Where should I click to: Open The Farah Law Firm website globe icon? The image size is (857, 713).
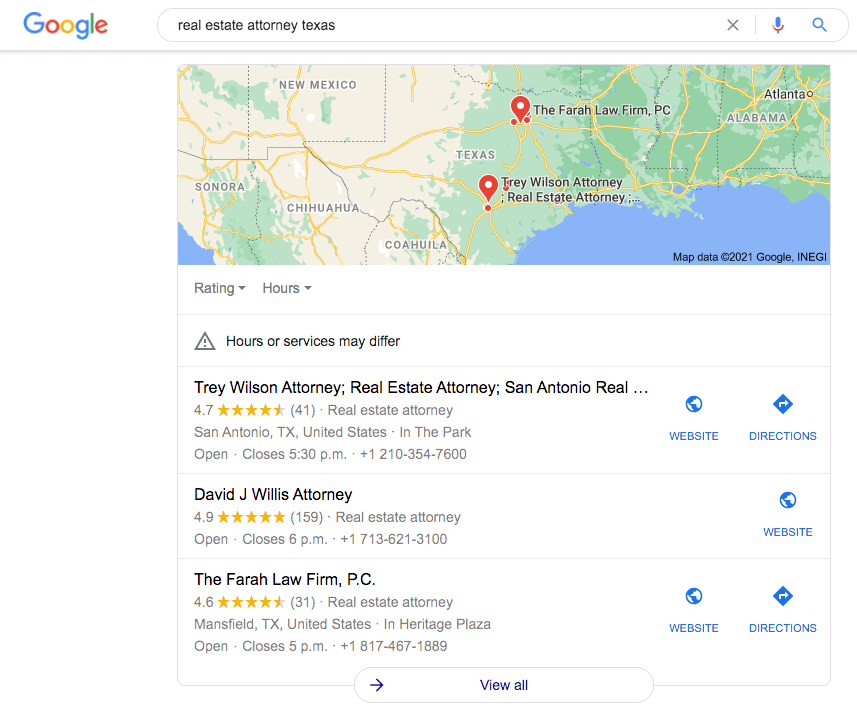tap(694, 596)
